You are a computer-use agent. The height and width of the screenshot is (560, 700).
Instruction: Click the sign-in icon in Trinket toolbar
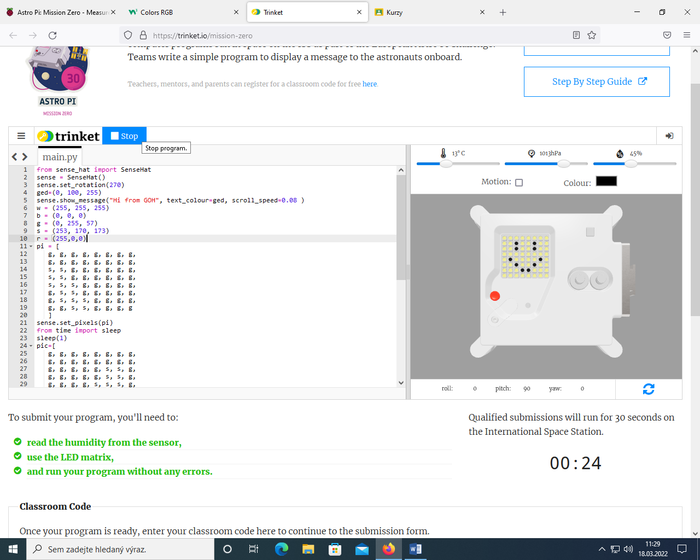(669, 136)
